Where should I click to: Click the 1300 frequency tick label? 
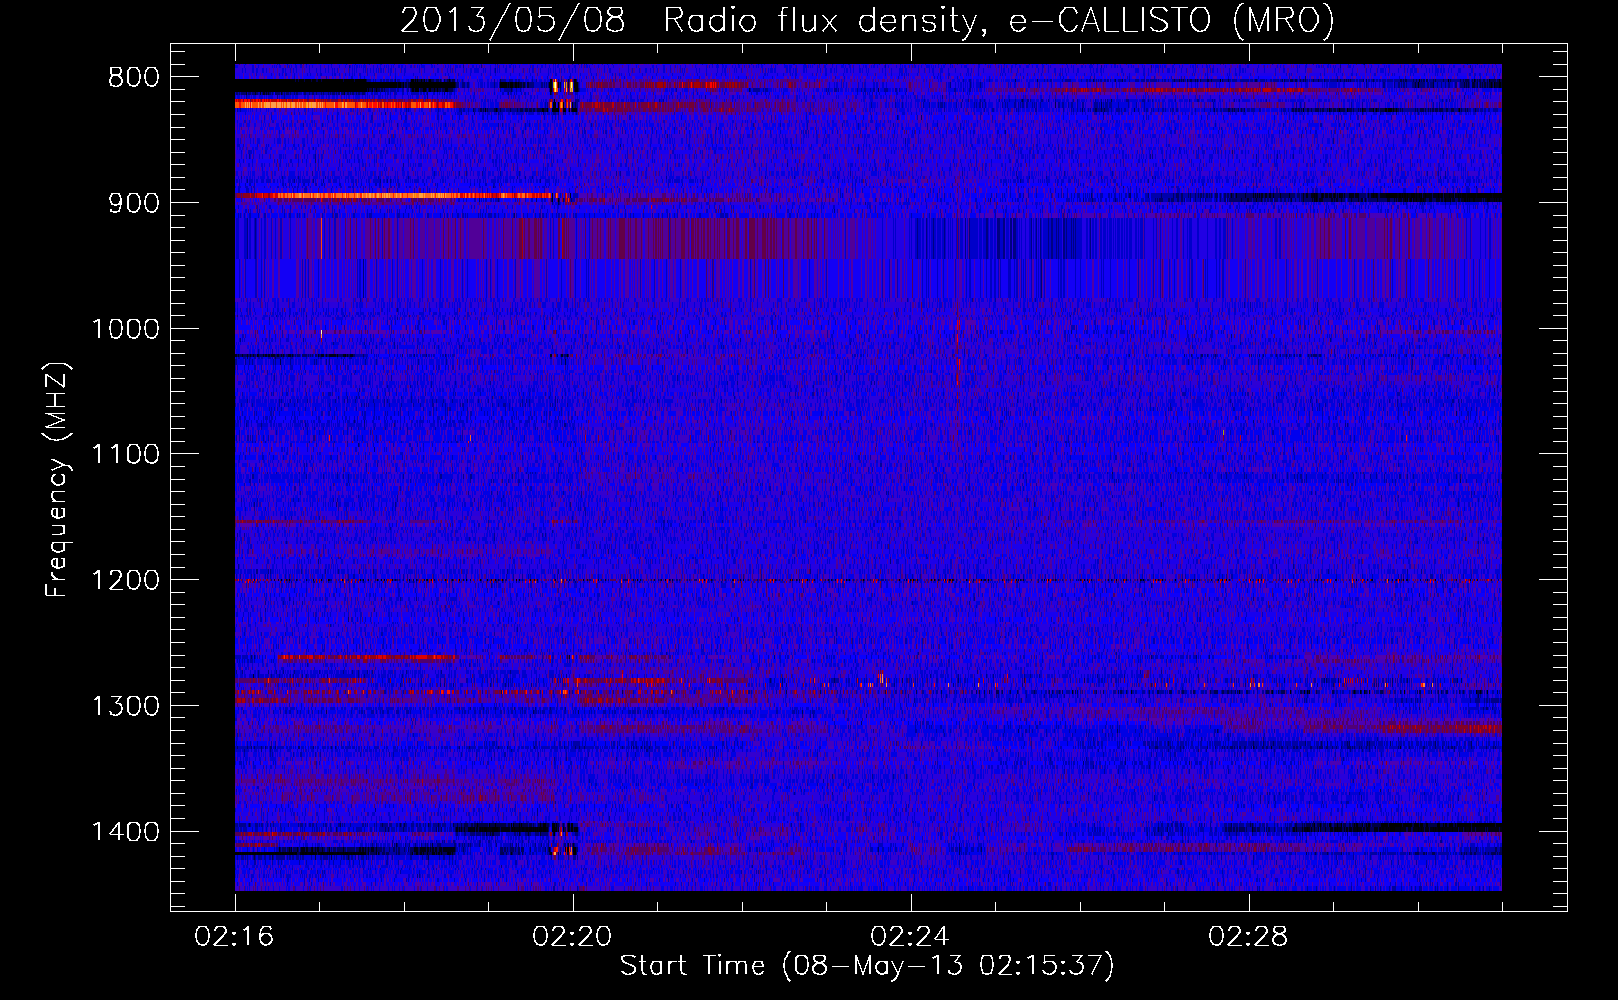coord(125,706)
